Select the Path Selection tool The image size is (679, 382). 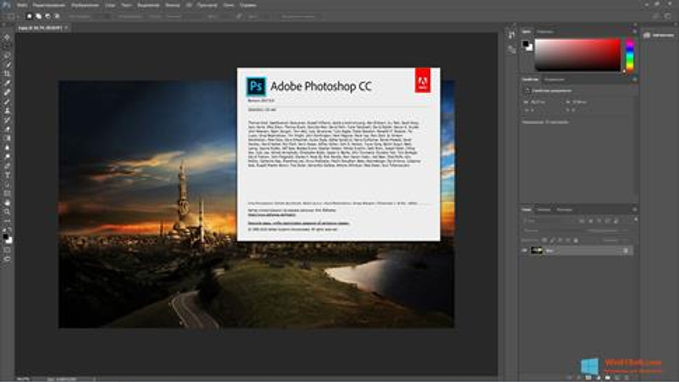(x=7, y=184)
